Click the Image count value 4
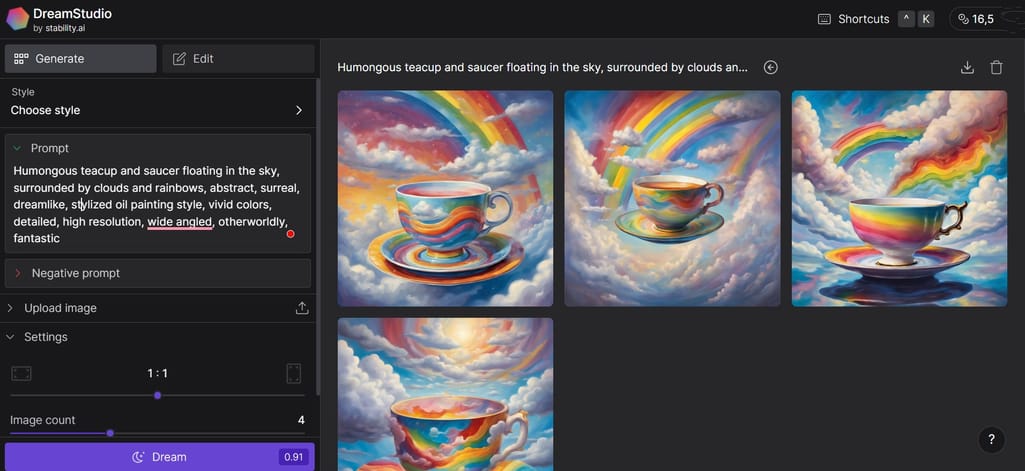1025x471 pixels. coord(301,420)
